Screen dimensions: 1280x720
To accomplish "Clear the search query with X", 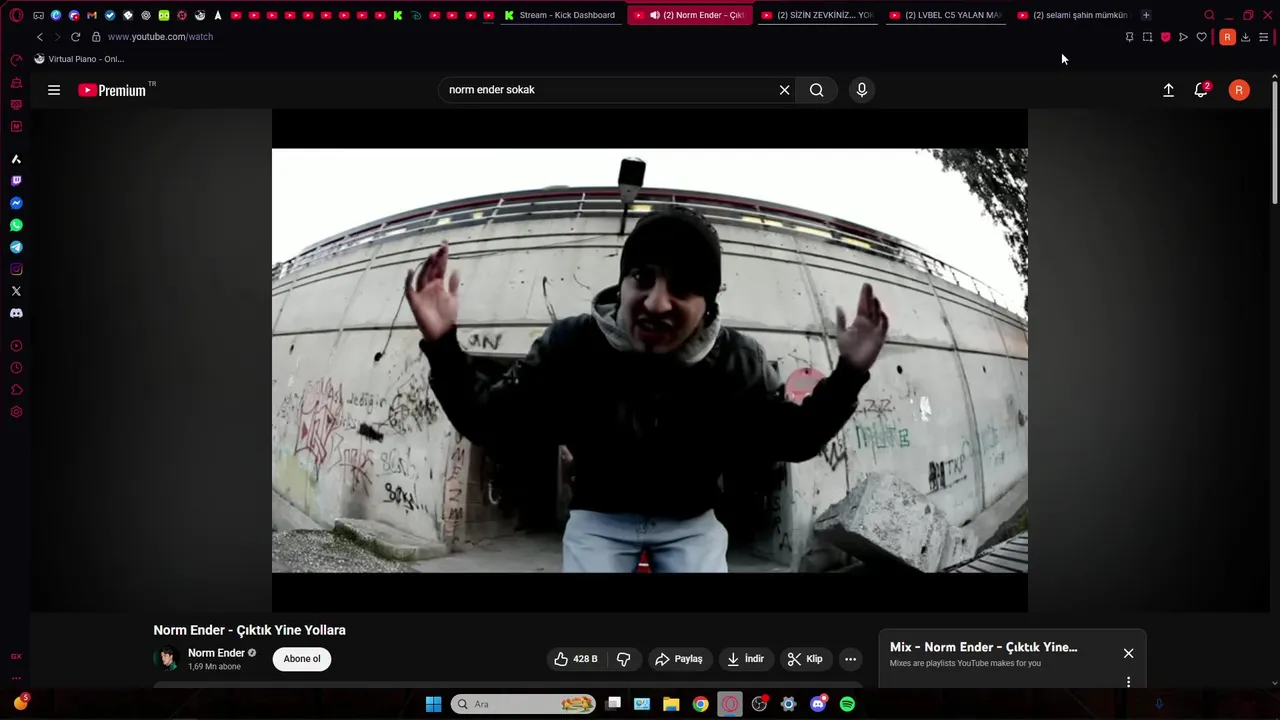I will 785,90.
